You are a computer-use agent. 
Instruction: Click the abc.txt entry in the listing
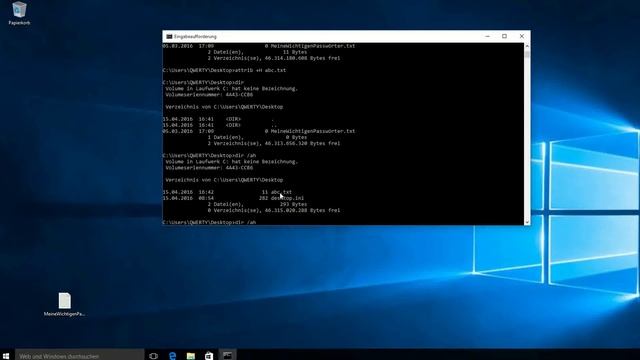coord(282,192)
